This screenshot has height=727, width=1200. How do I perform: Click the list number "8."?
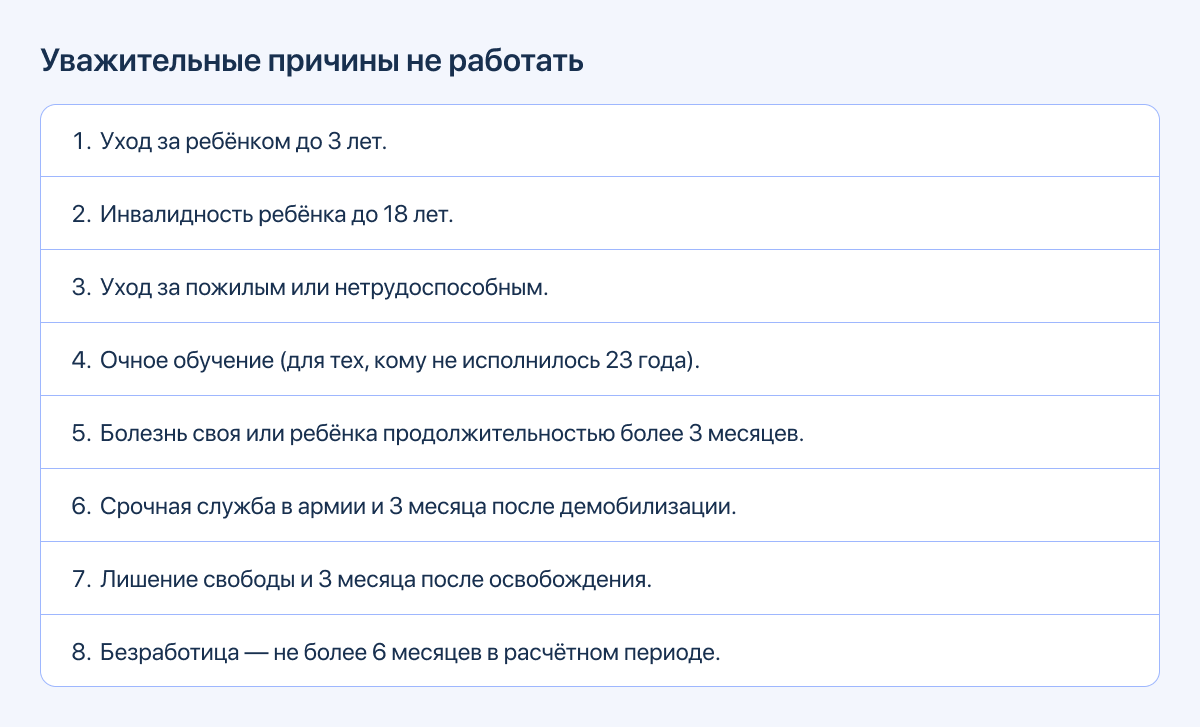(x=82, y=652)
